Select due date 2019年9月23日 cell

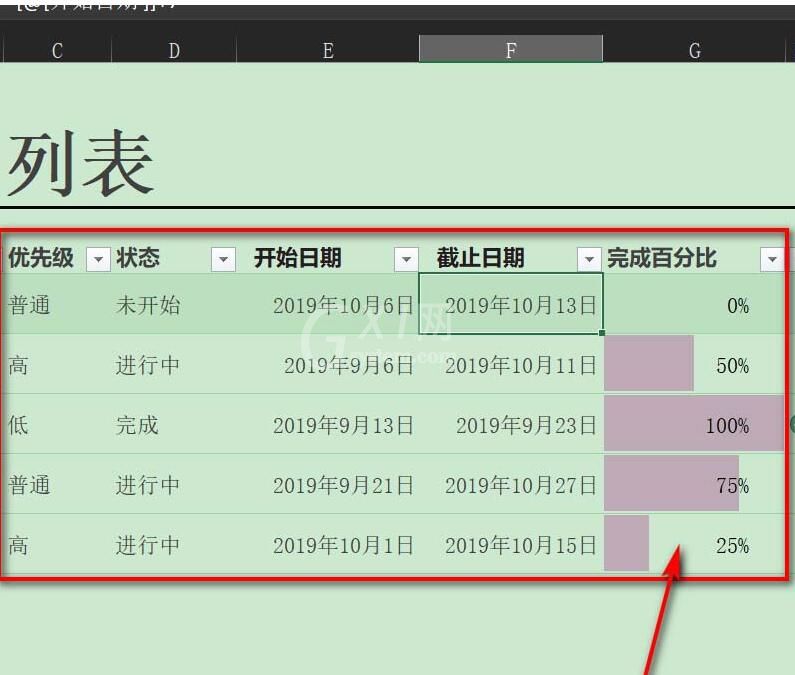(x=511, y=424)
